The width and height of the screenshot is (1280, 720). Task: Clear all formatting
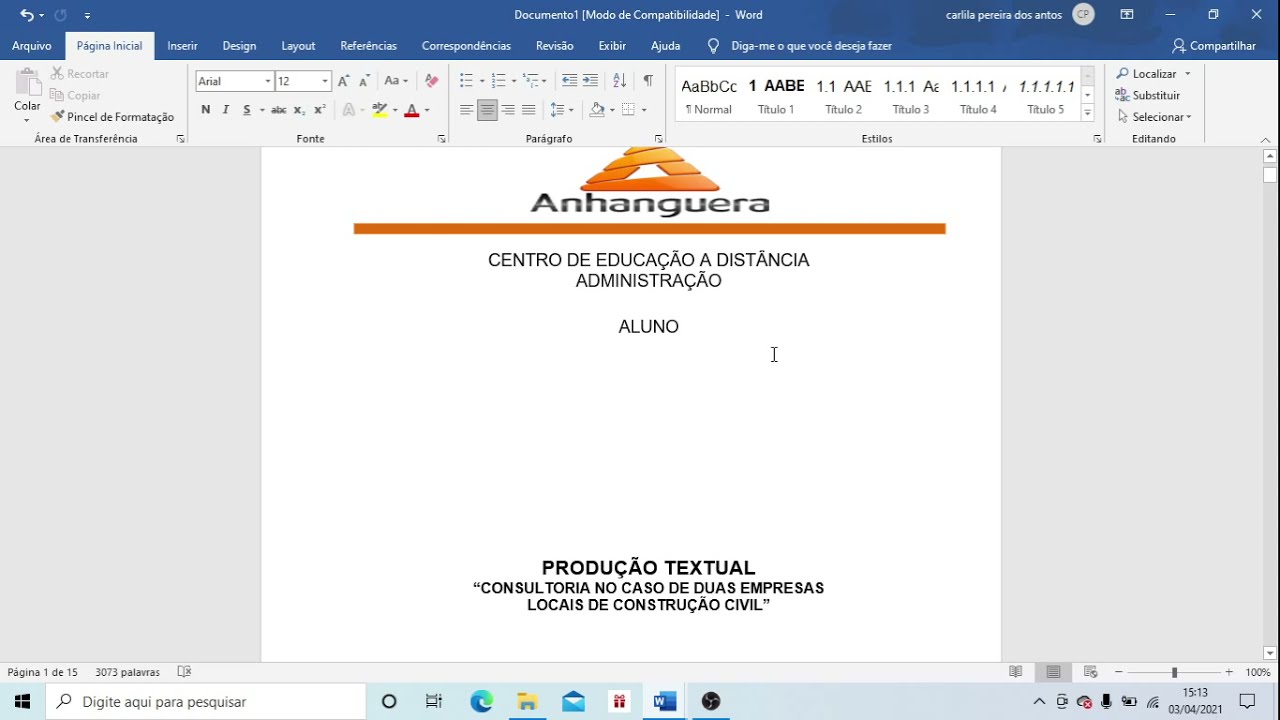tap(432, 81)
